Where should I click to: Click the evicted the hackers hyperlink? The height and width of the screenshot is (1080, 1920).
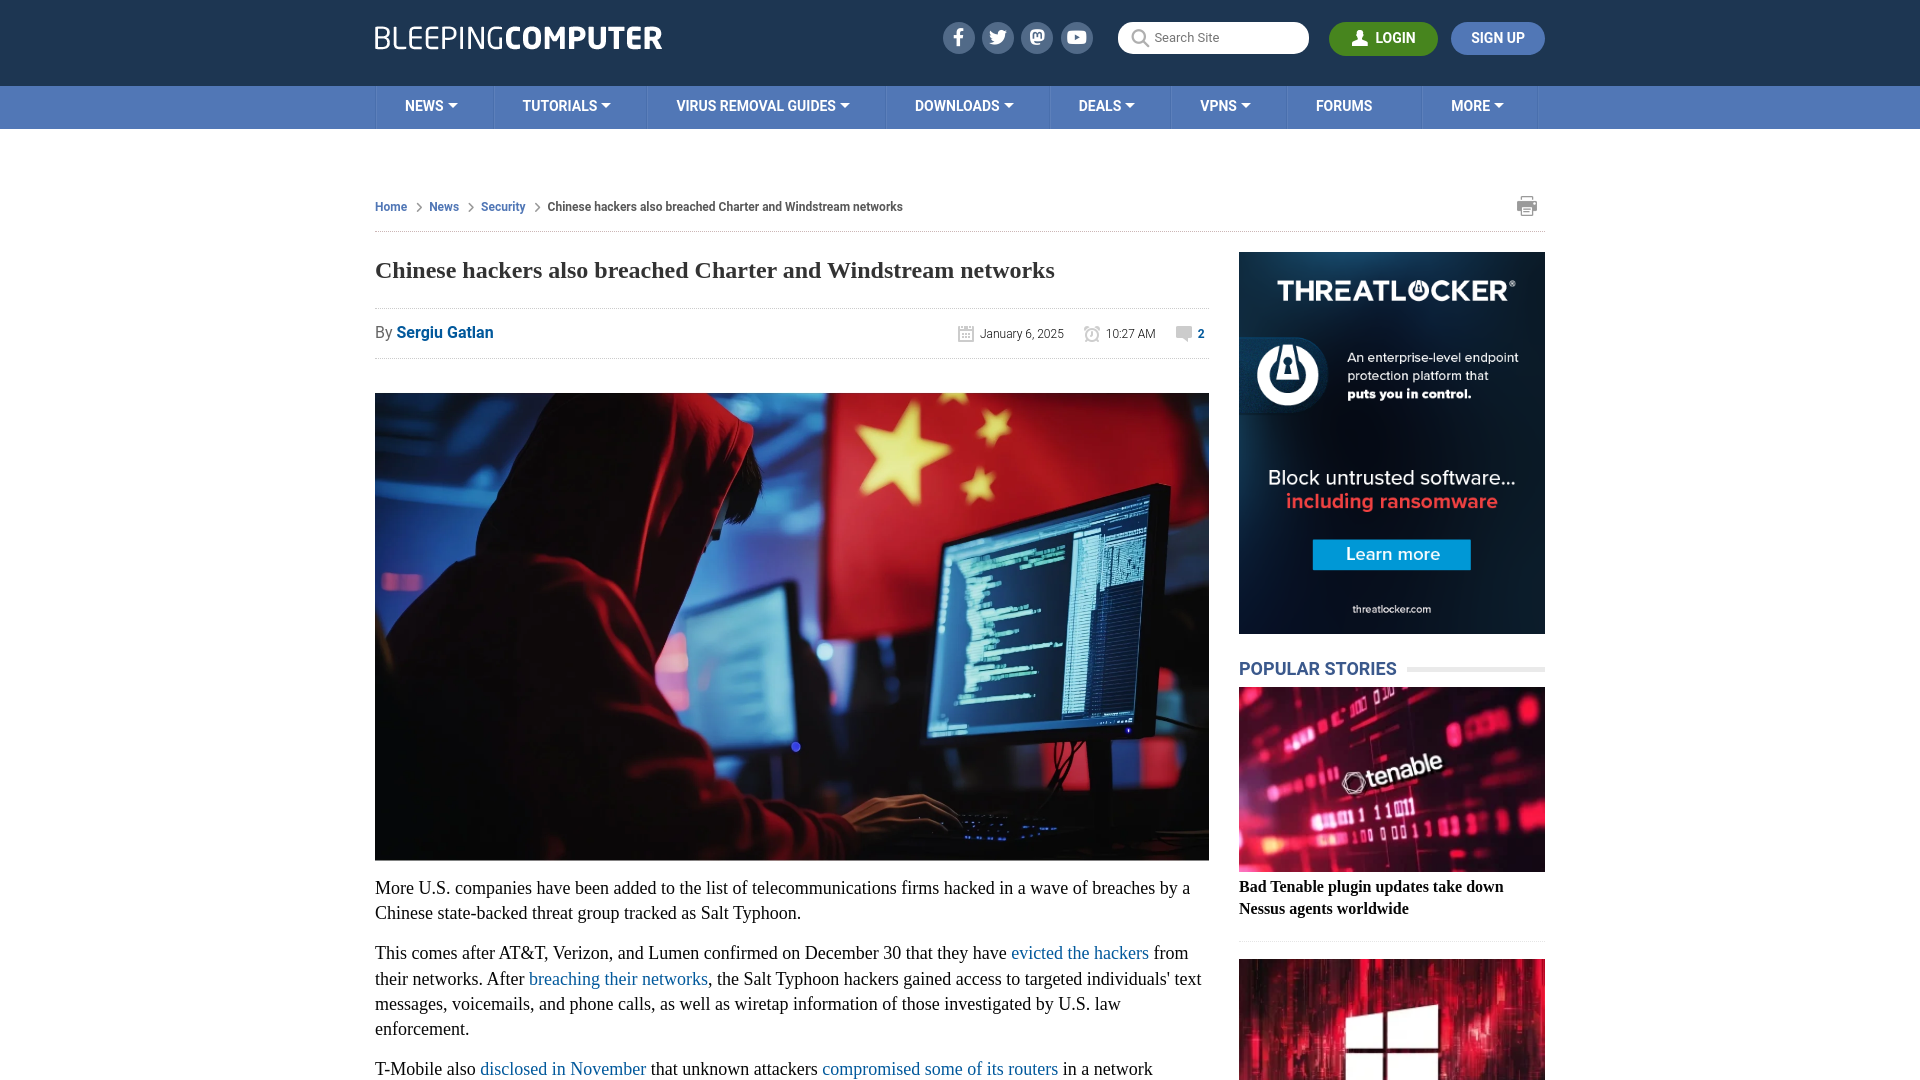tap(1080, 953)
